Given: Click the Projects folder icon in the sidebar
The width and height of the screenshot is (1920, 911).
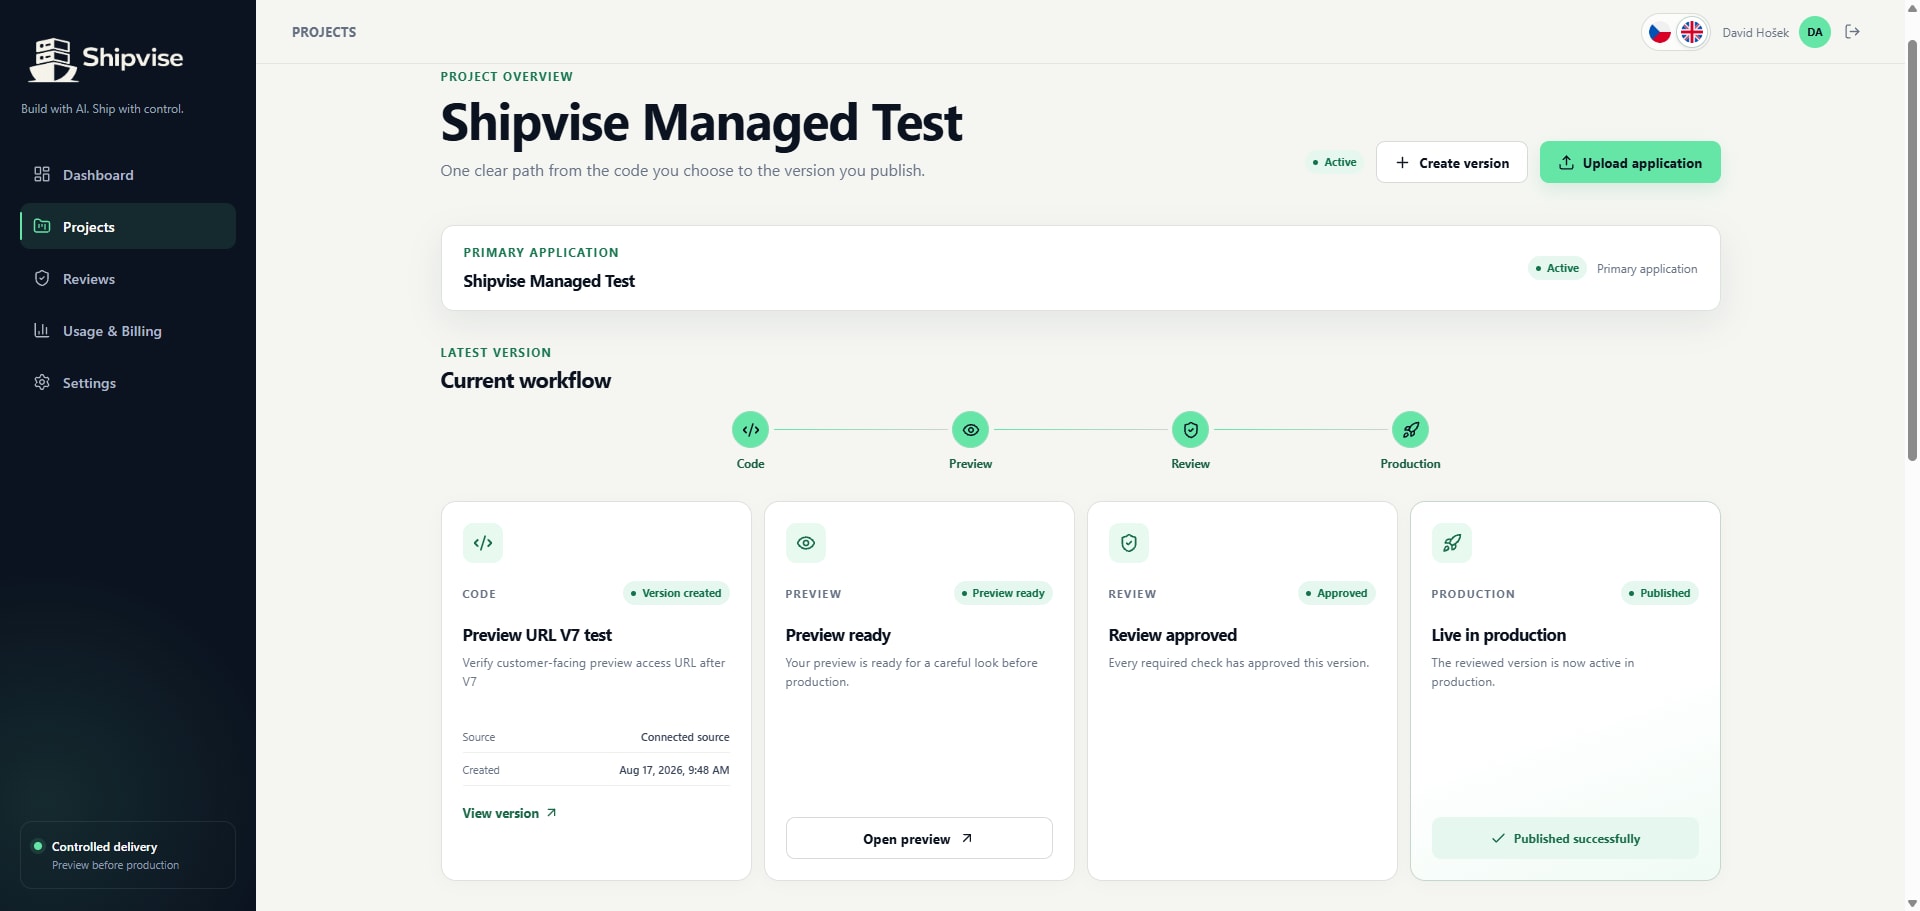Looking at the screenshot, I should click(42, 226).
